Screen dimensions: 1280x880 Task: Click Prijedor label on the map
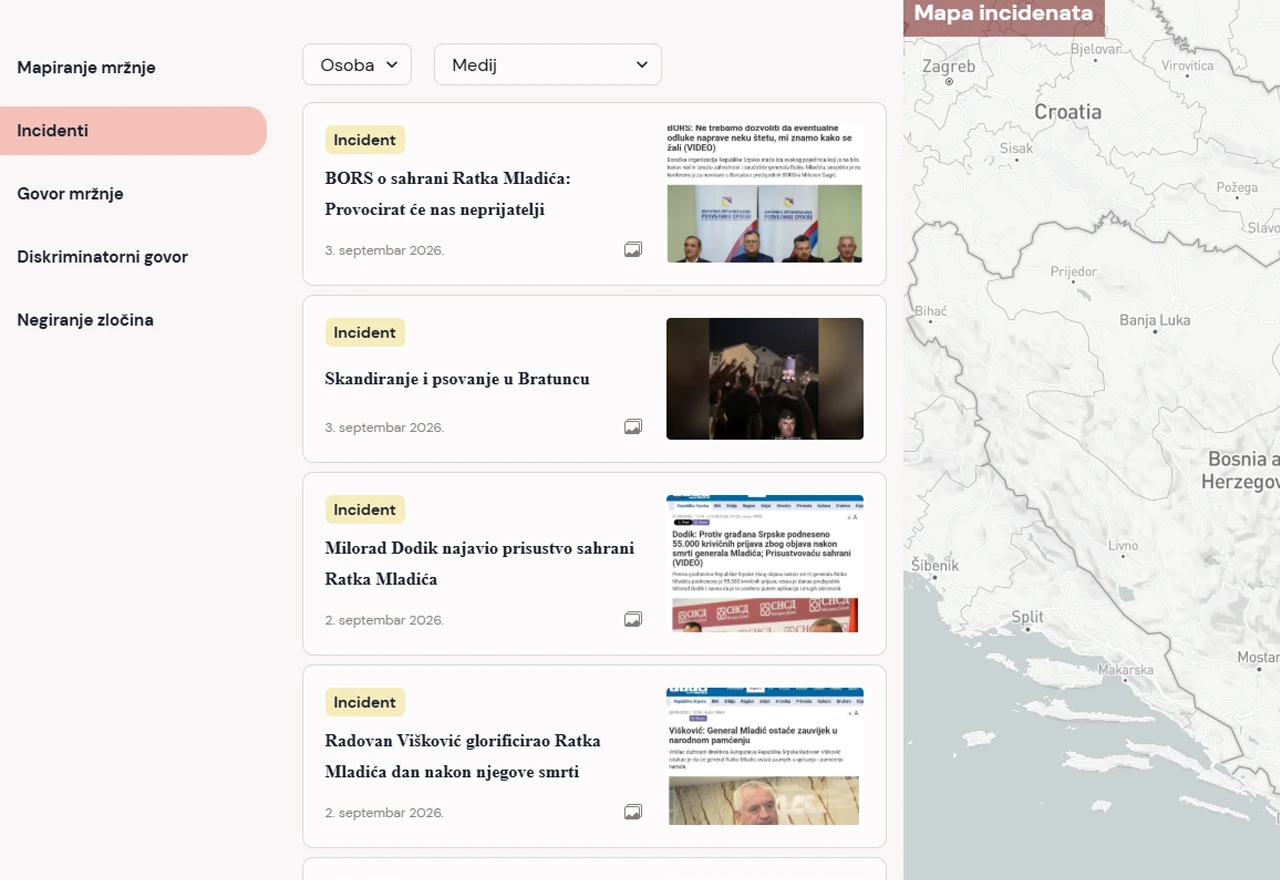1073,271
